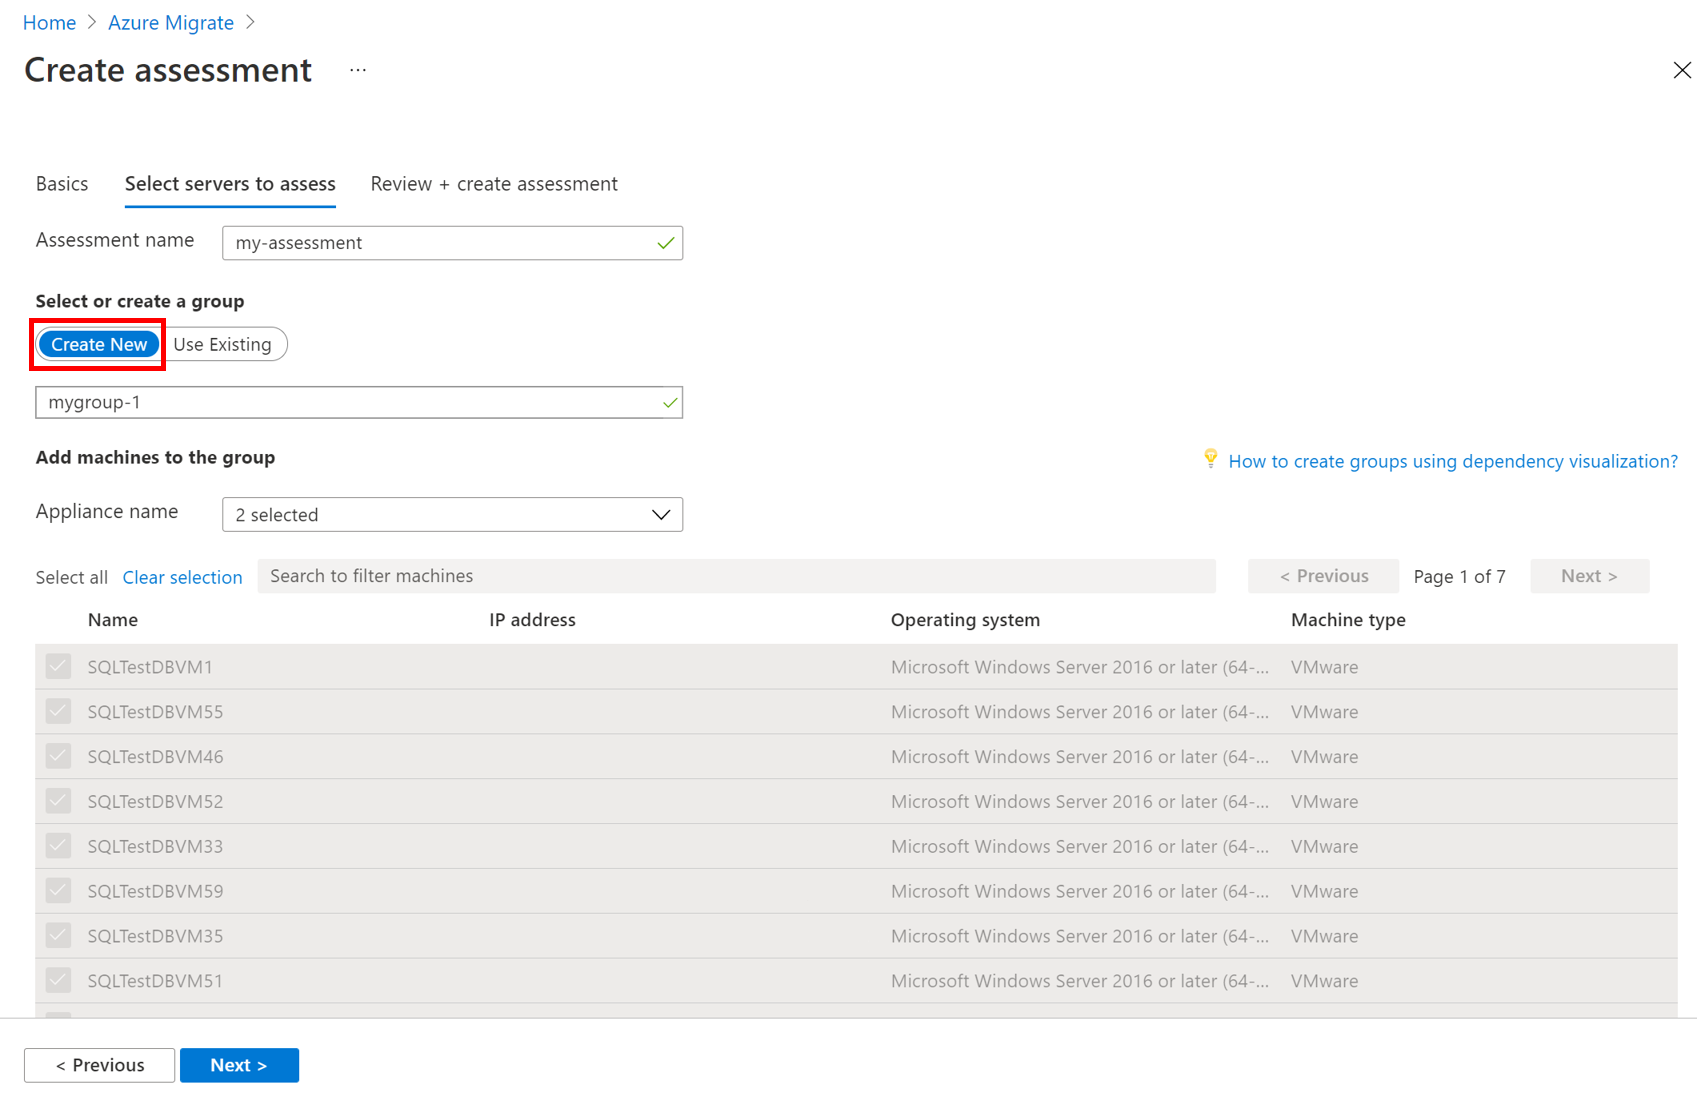This screenshot has width=1697, height=1093.
Task: Open the Select servers to assess tab
Action: click(x=230, y=184)
